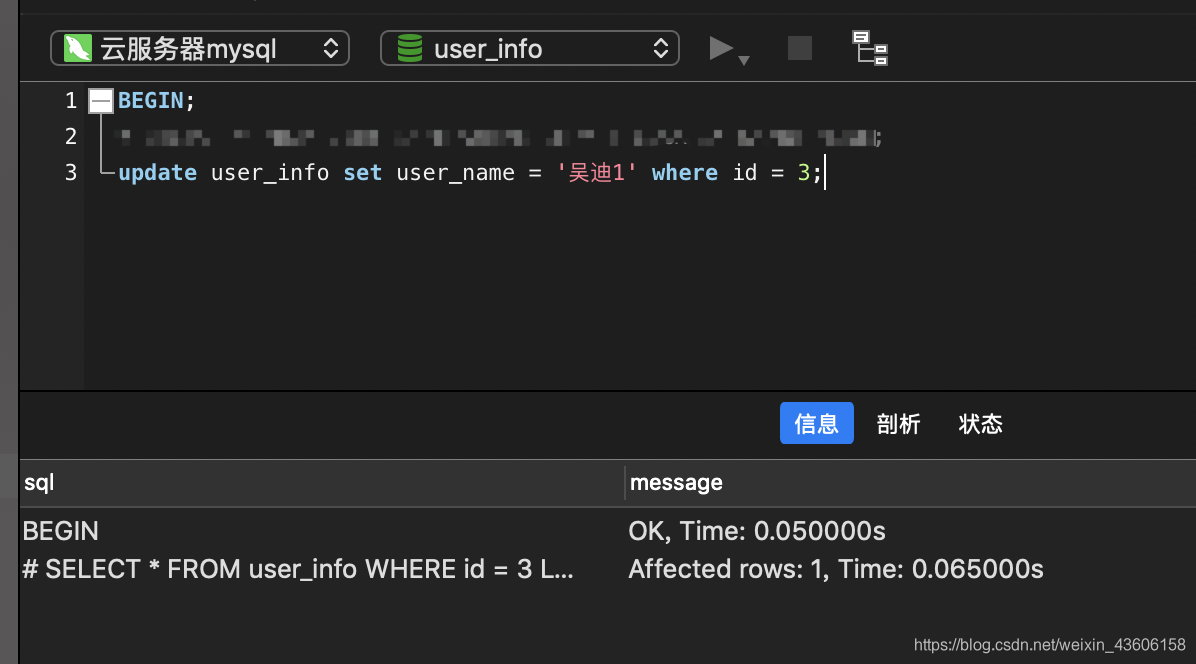Select the SELECT FROM user_info result row
Viewport: 1196px width, 664px height.
[608, 569]
